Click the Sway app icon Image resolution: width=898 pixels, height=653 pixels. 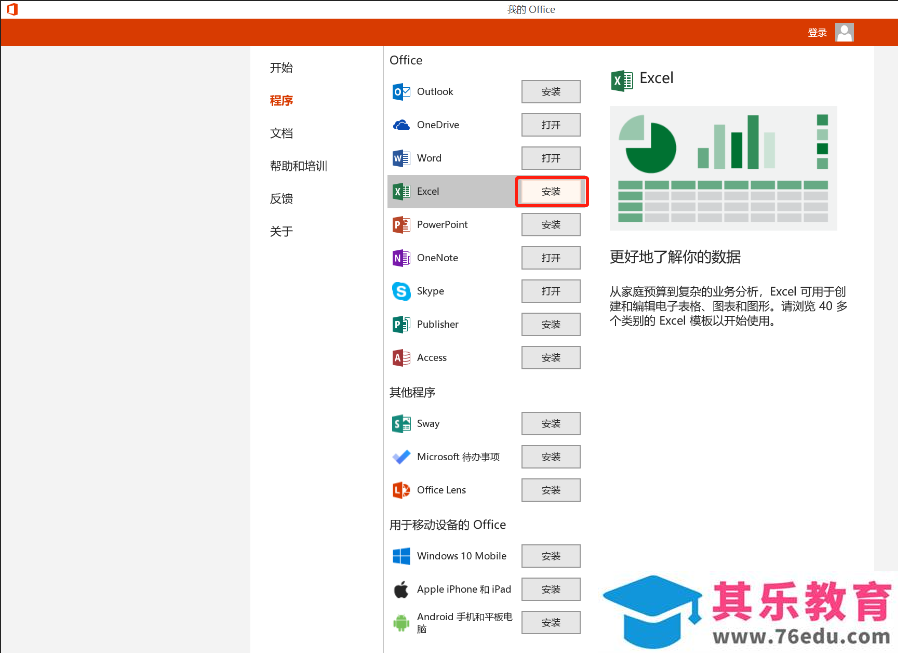pos(401,424)
